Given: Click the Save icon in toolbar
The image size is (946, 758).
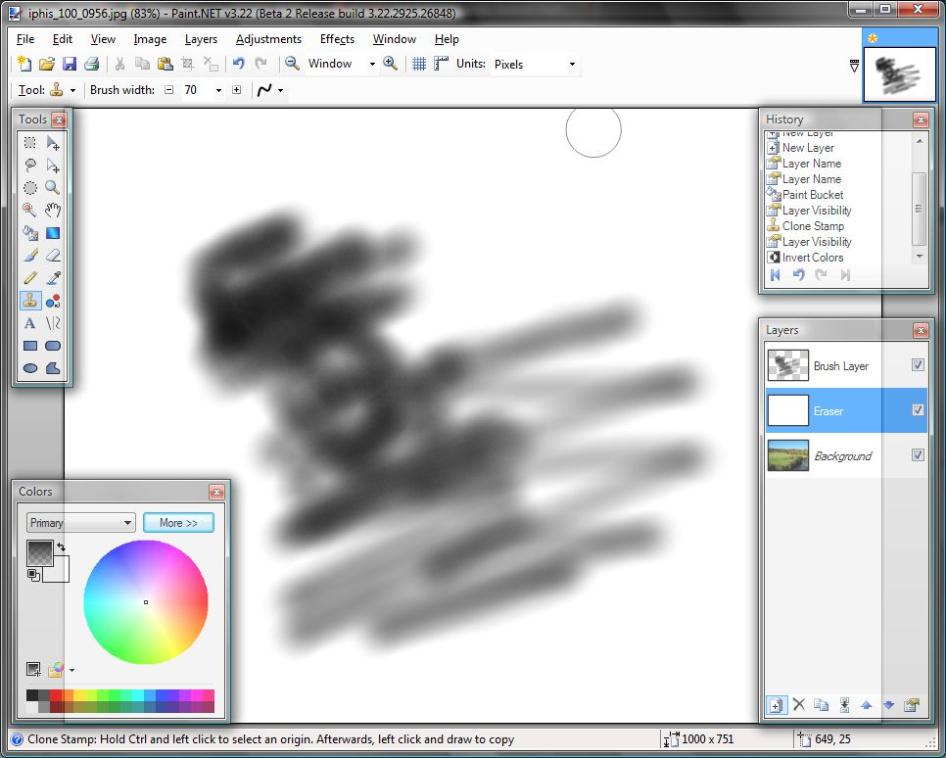Looking at the screenshot, I should coord(69,64).
